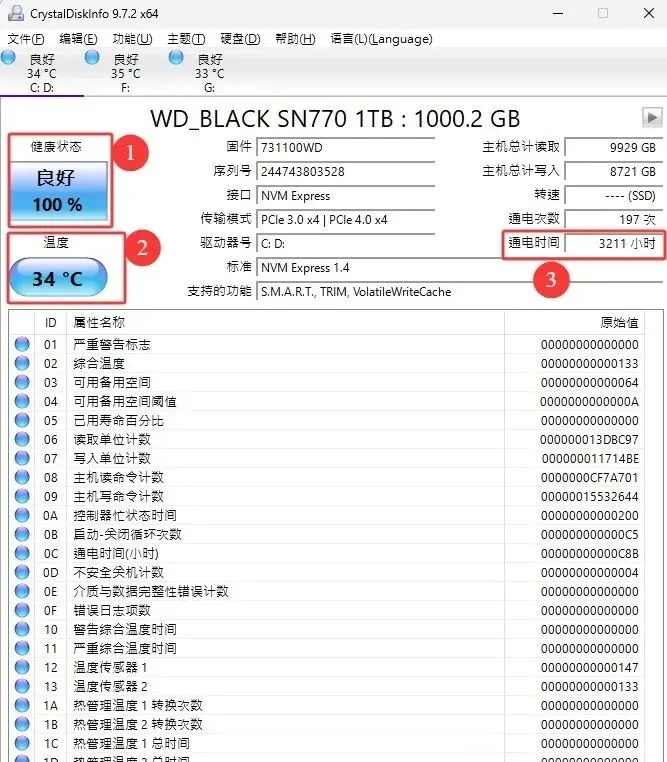Select raw value 00000000000147

(590, 668)
